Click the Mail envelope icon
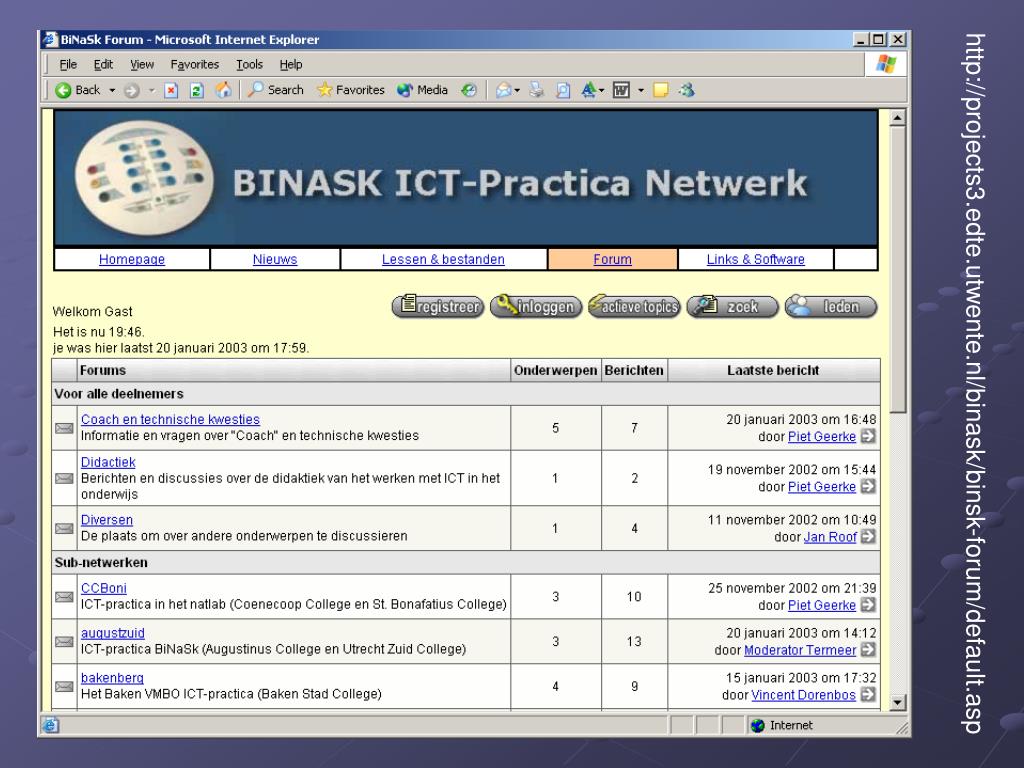Screen dimensions: 1024x768 point(503,90)
